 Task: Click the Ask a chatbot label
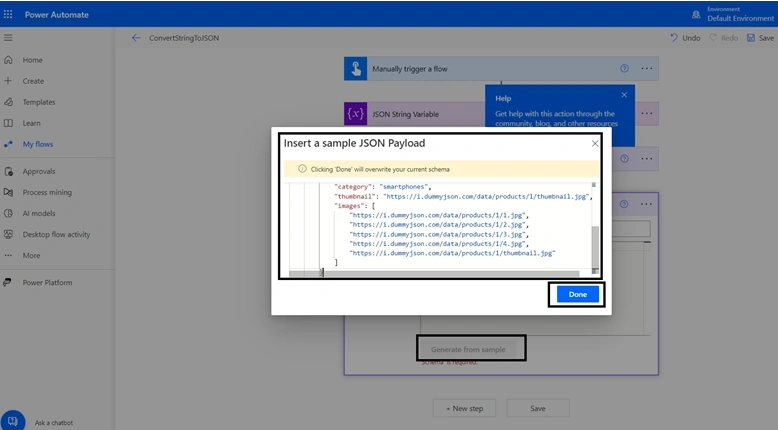(54, 423)
